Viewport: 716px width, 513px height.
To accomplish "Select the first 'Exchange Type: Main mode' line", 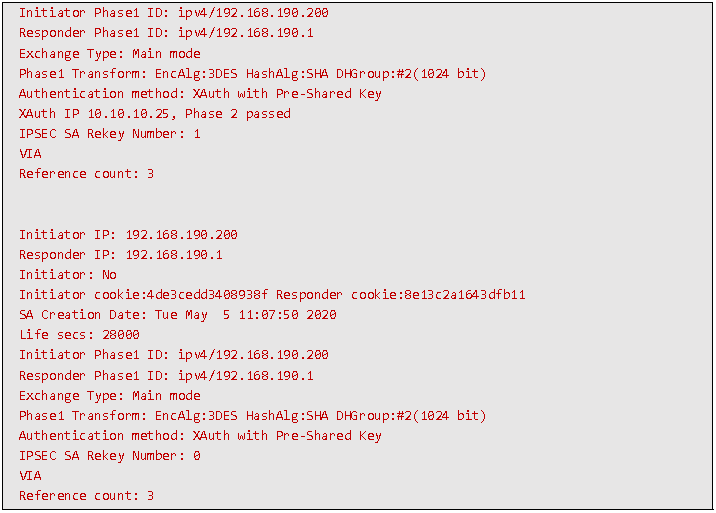I will [x=110, y=53].
